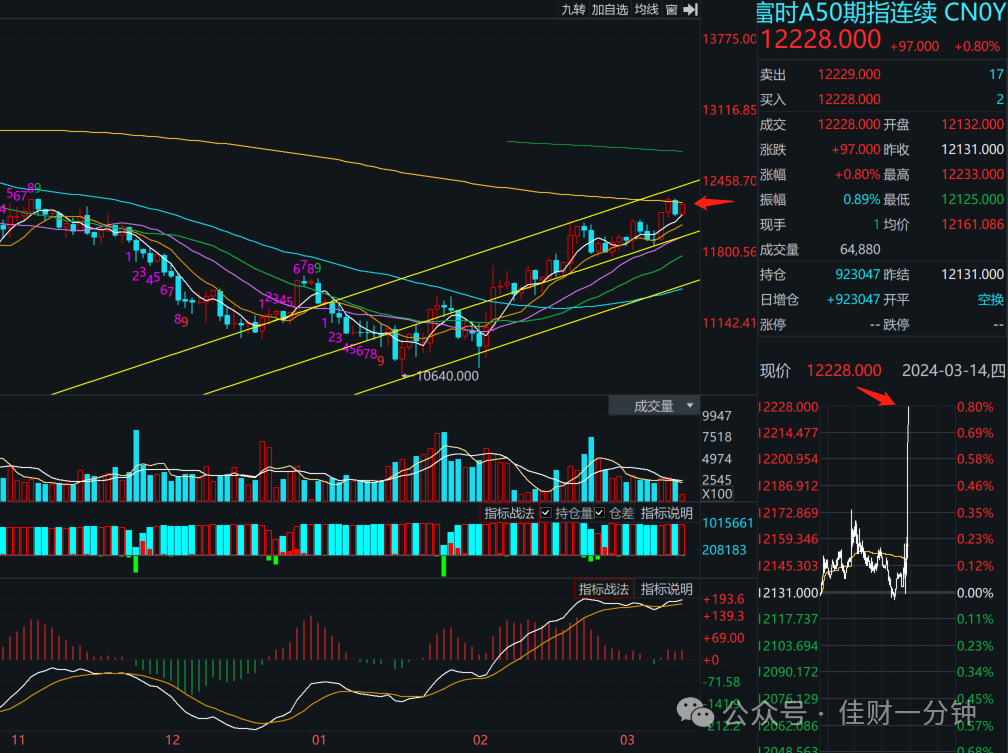Click the 富时A50期指连续 CN0Y title
The image size is (1008, 753).
[x=882, y=12]
